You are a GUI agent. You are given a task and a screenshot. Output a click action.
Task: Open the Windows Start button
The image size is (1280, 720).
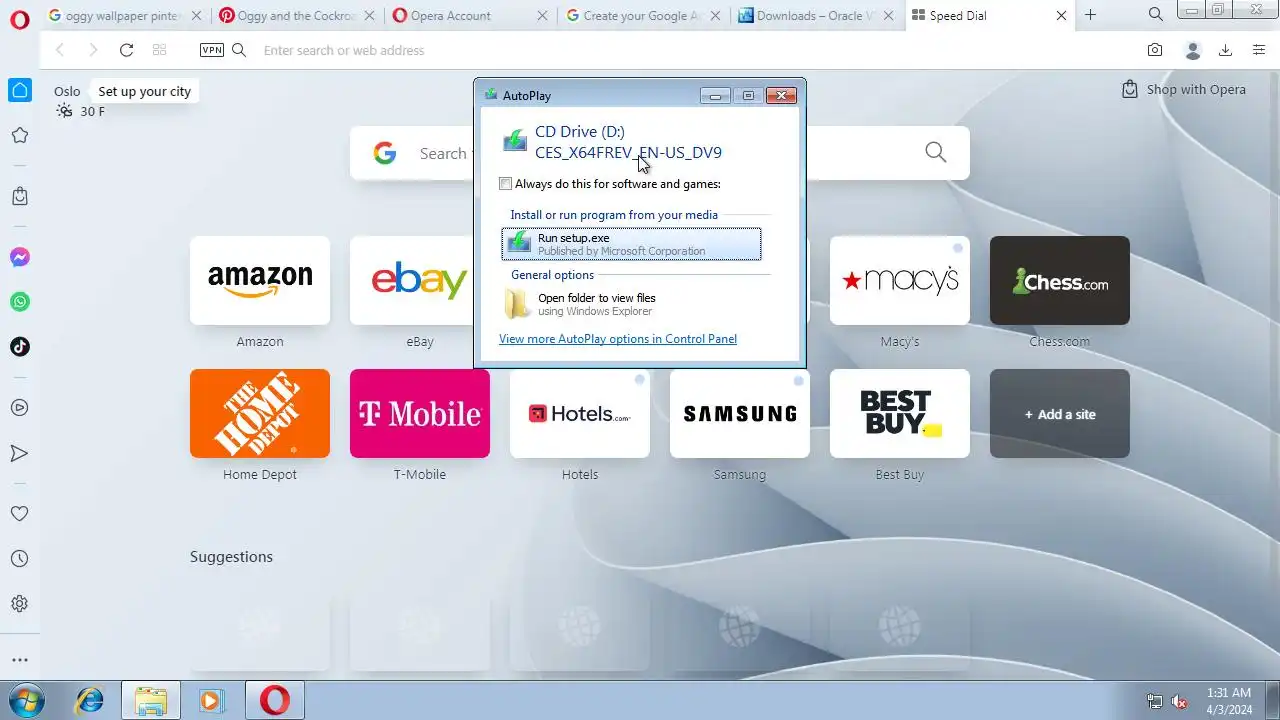click(x=27, y=700)
